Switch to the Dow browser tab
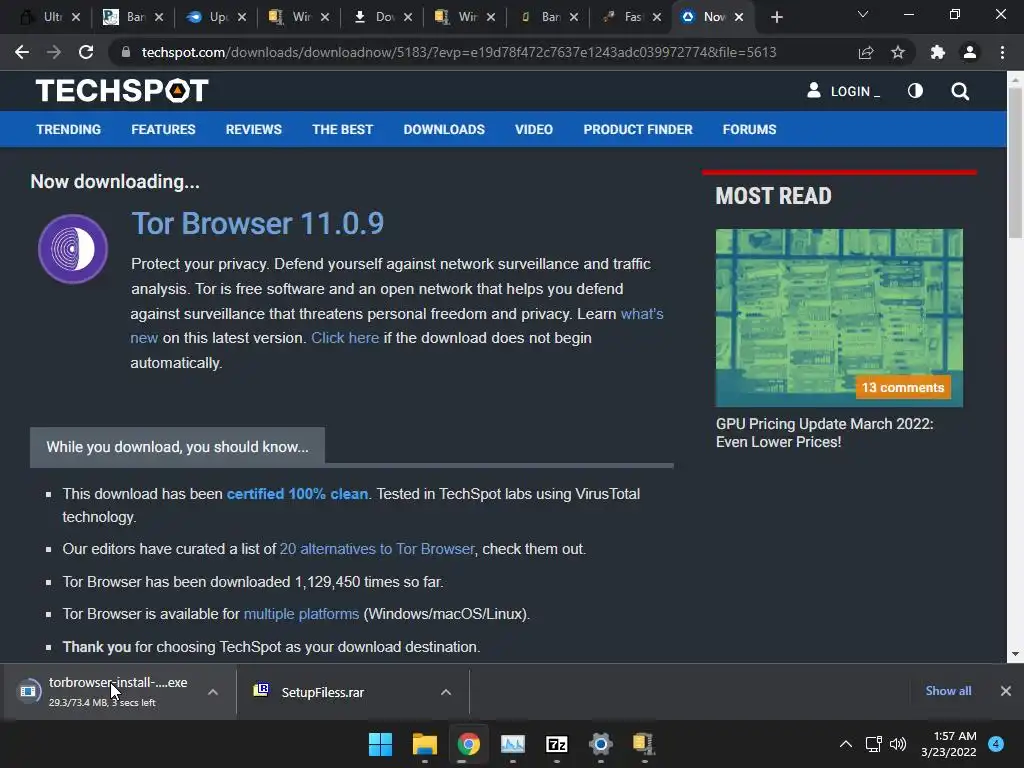This screenshot has height=768, width=1024. tap(382, 17)
